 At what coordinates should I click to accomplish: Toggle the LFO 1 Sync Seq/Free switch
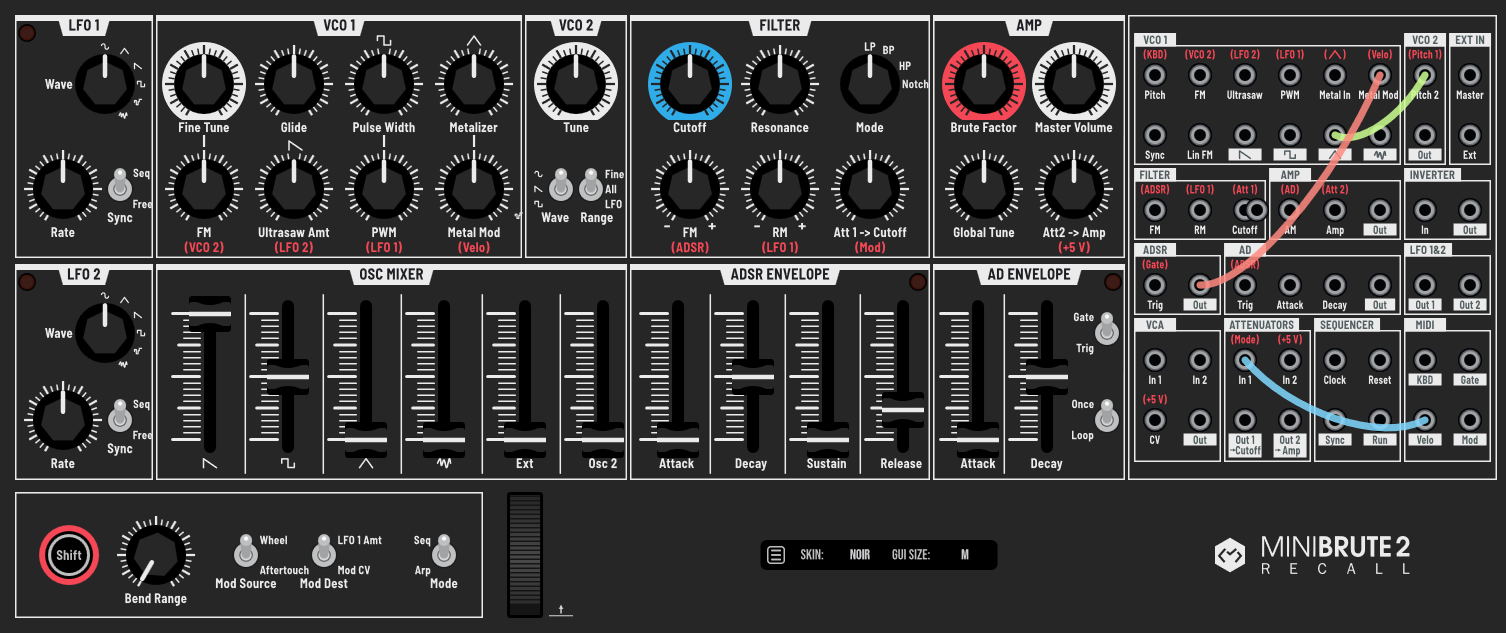coord(119,187)
